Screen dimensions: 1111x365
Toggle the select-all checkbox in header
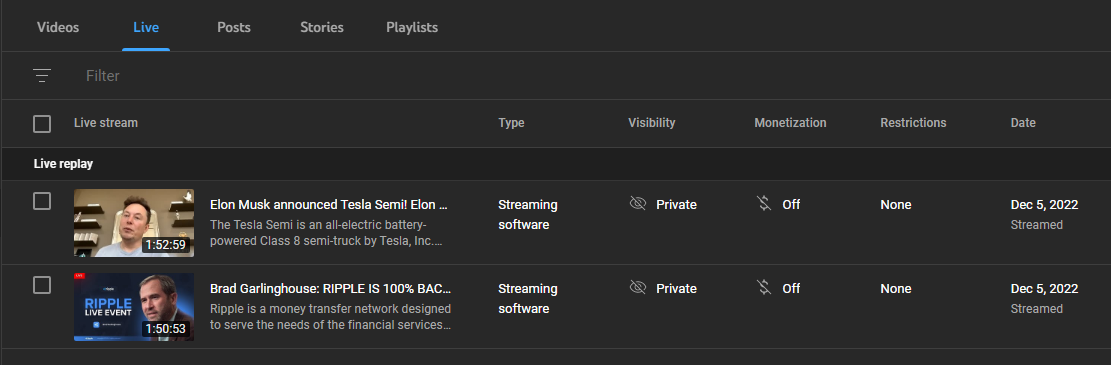point(42,124)
